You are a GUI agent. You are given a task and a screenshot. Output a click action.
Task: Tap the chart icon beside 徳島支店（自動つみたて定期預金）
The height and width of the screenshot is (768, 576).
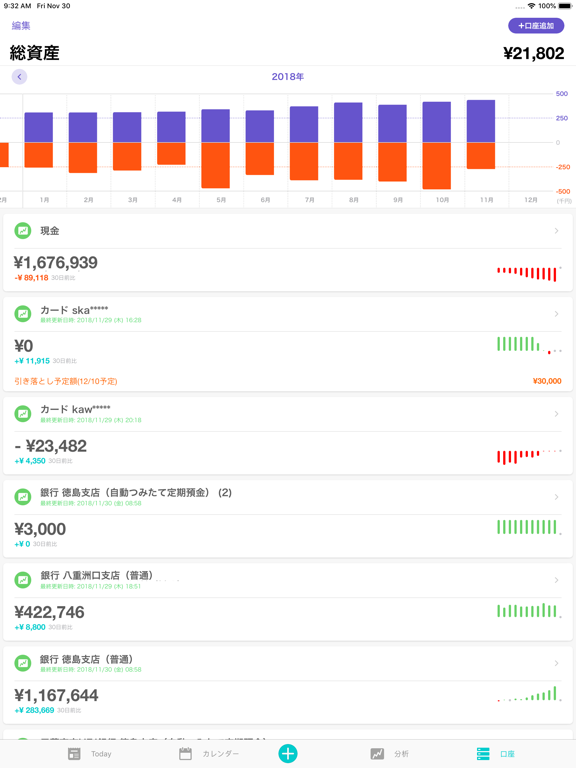coord(23,497)
